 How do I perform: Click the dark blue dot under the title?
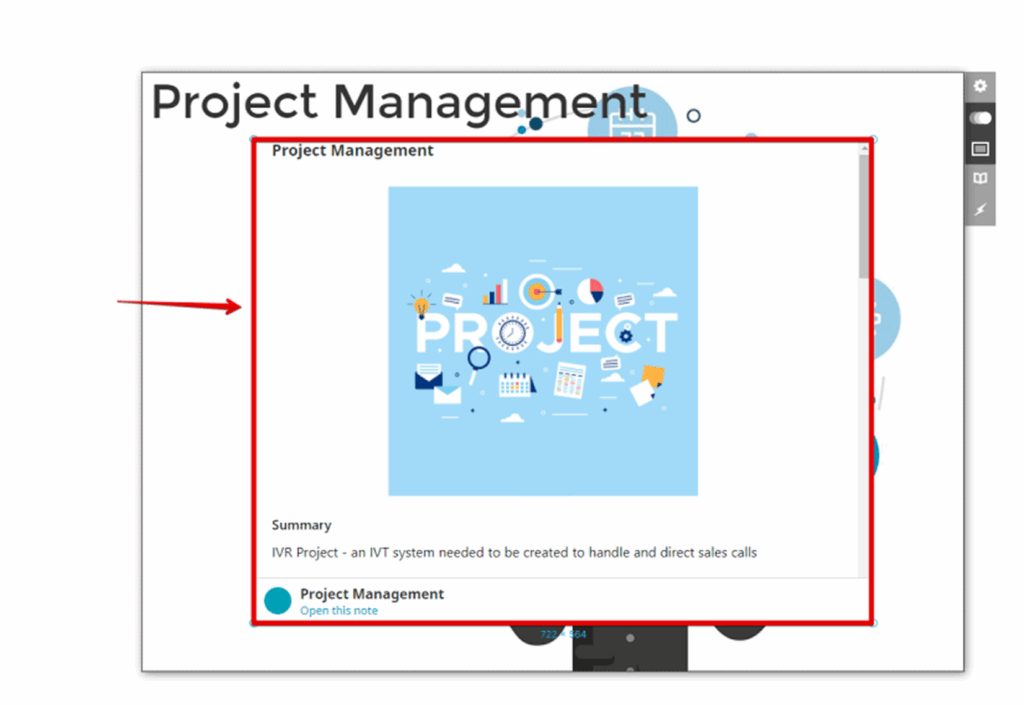[x=536, y=124]
